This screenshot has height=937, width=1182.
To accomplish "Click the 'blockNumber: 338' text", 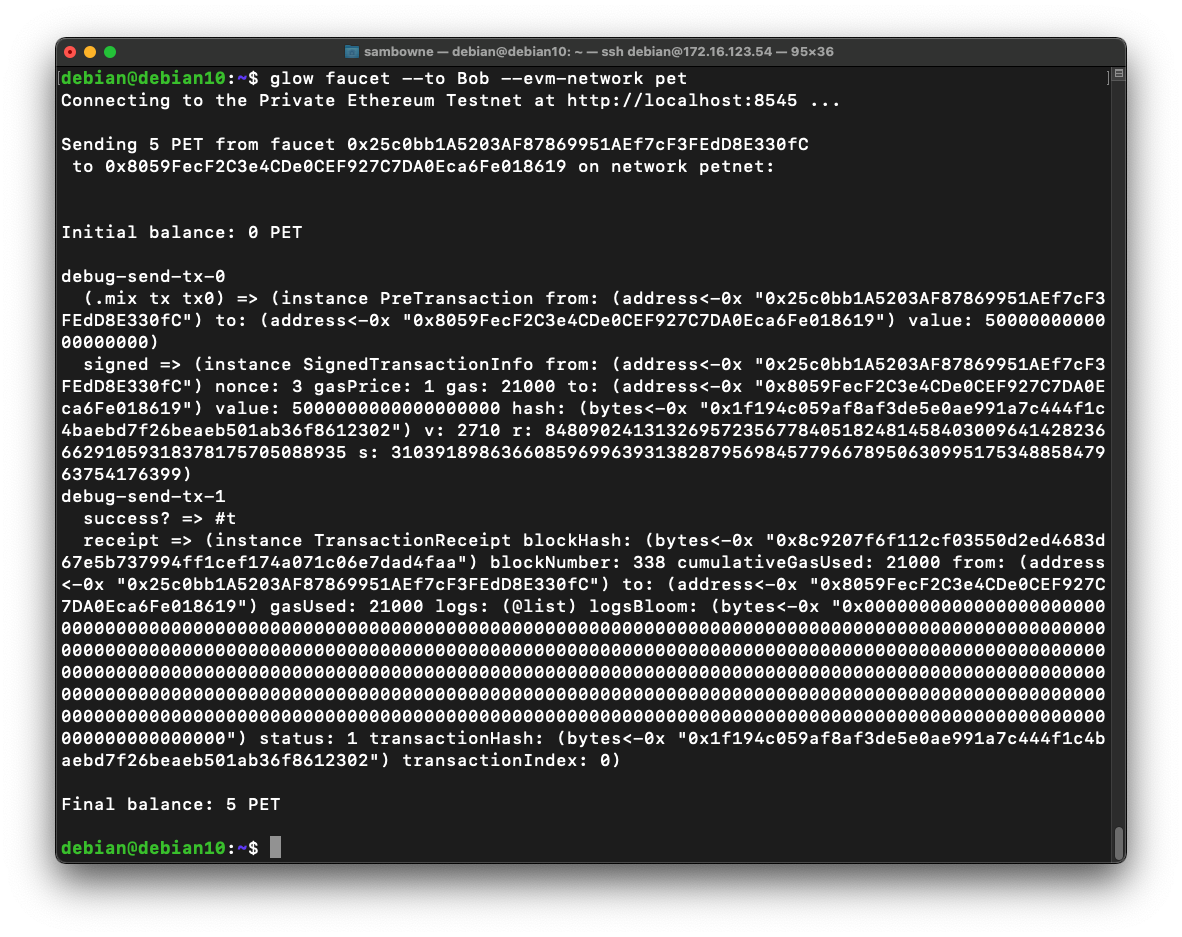I will 577,562.
